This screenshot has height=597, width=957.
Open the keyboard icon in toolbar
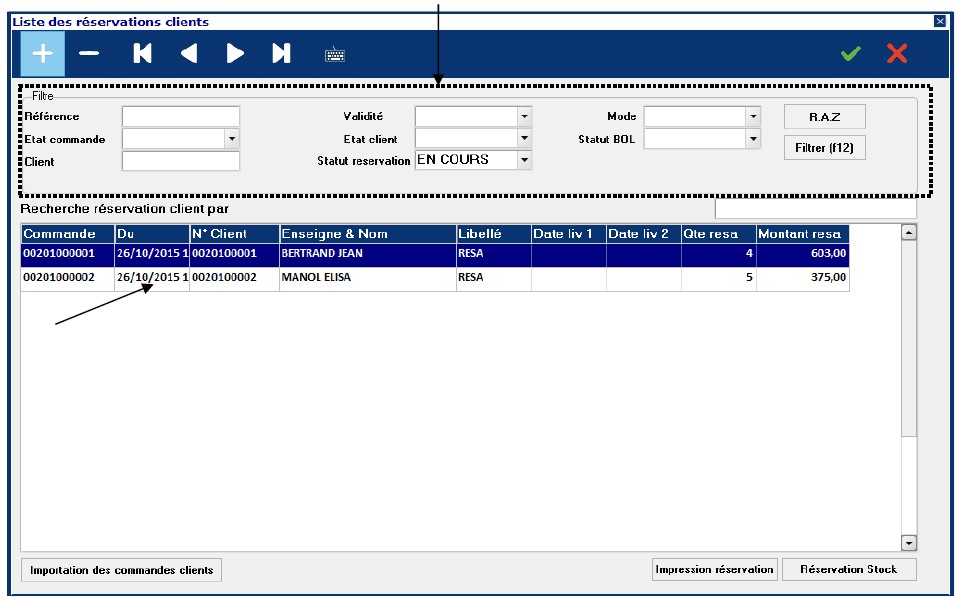334,55
